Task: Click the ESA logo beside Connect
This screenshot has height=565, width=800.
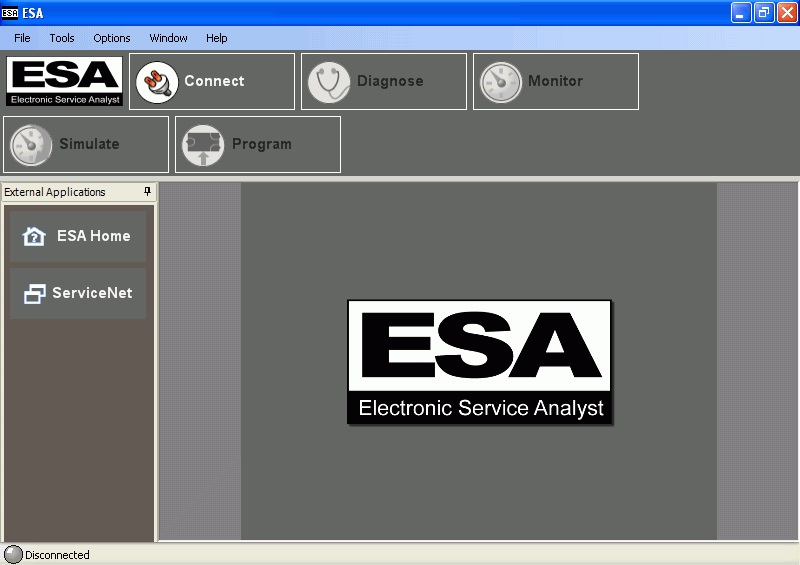Action: coord(65,81)
